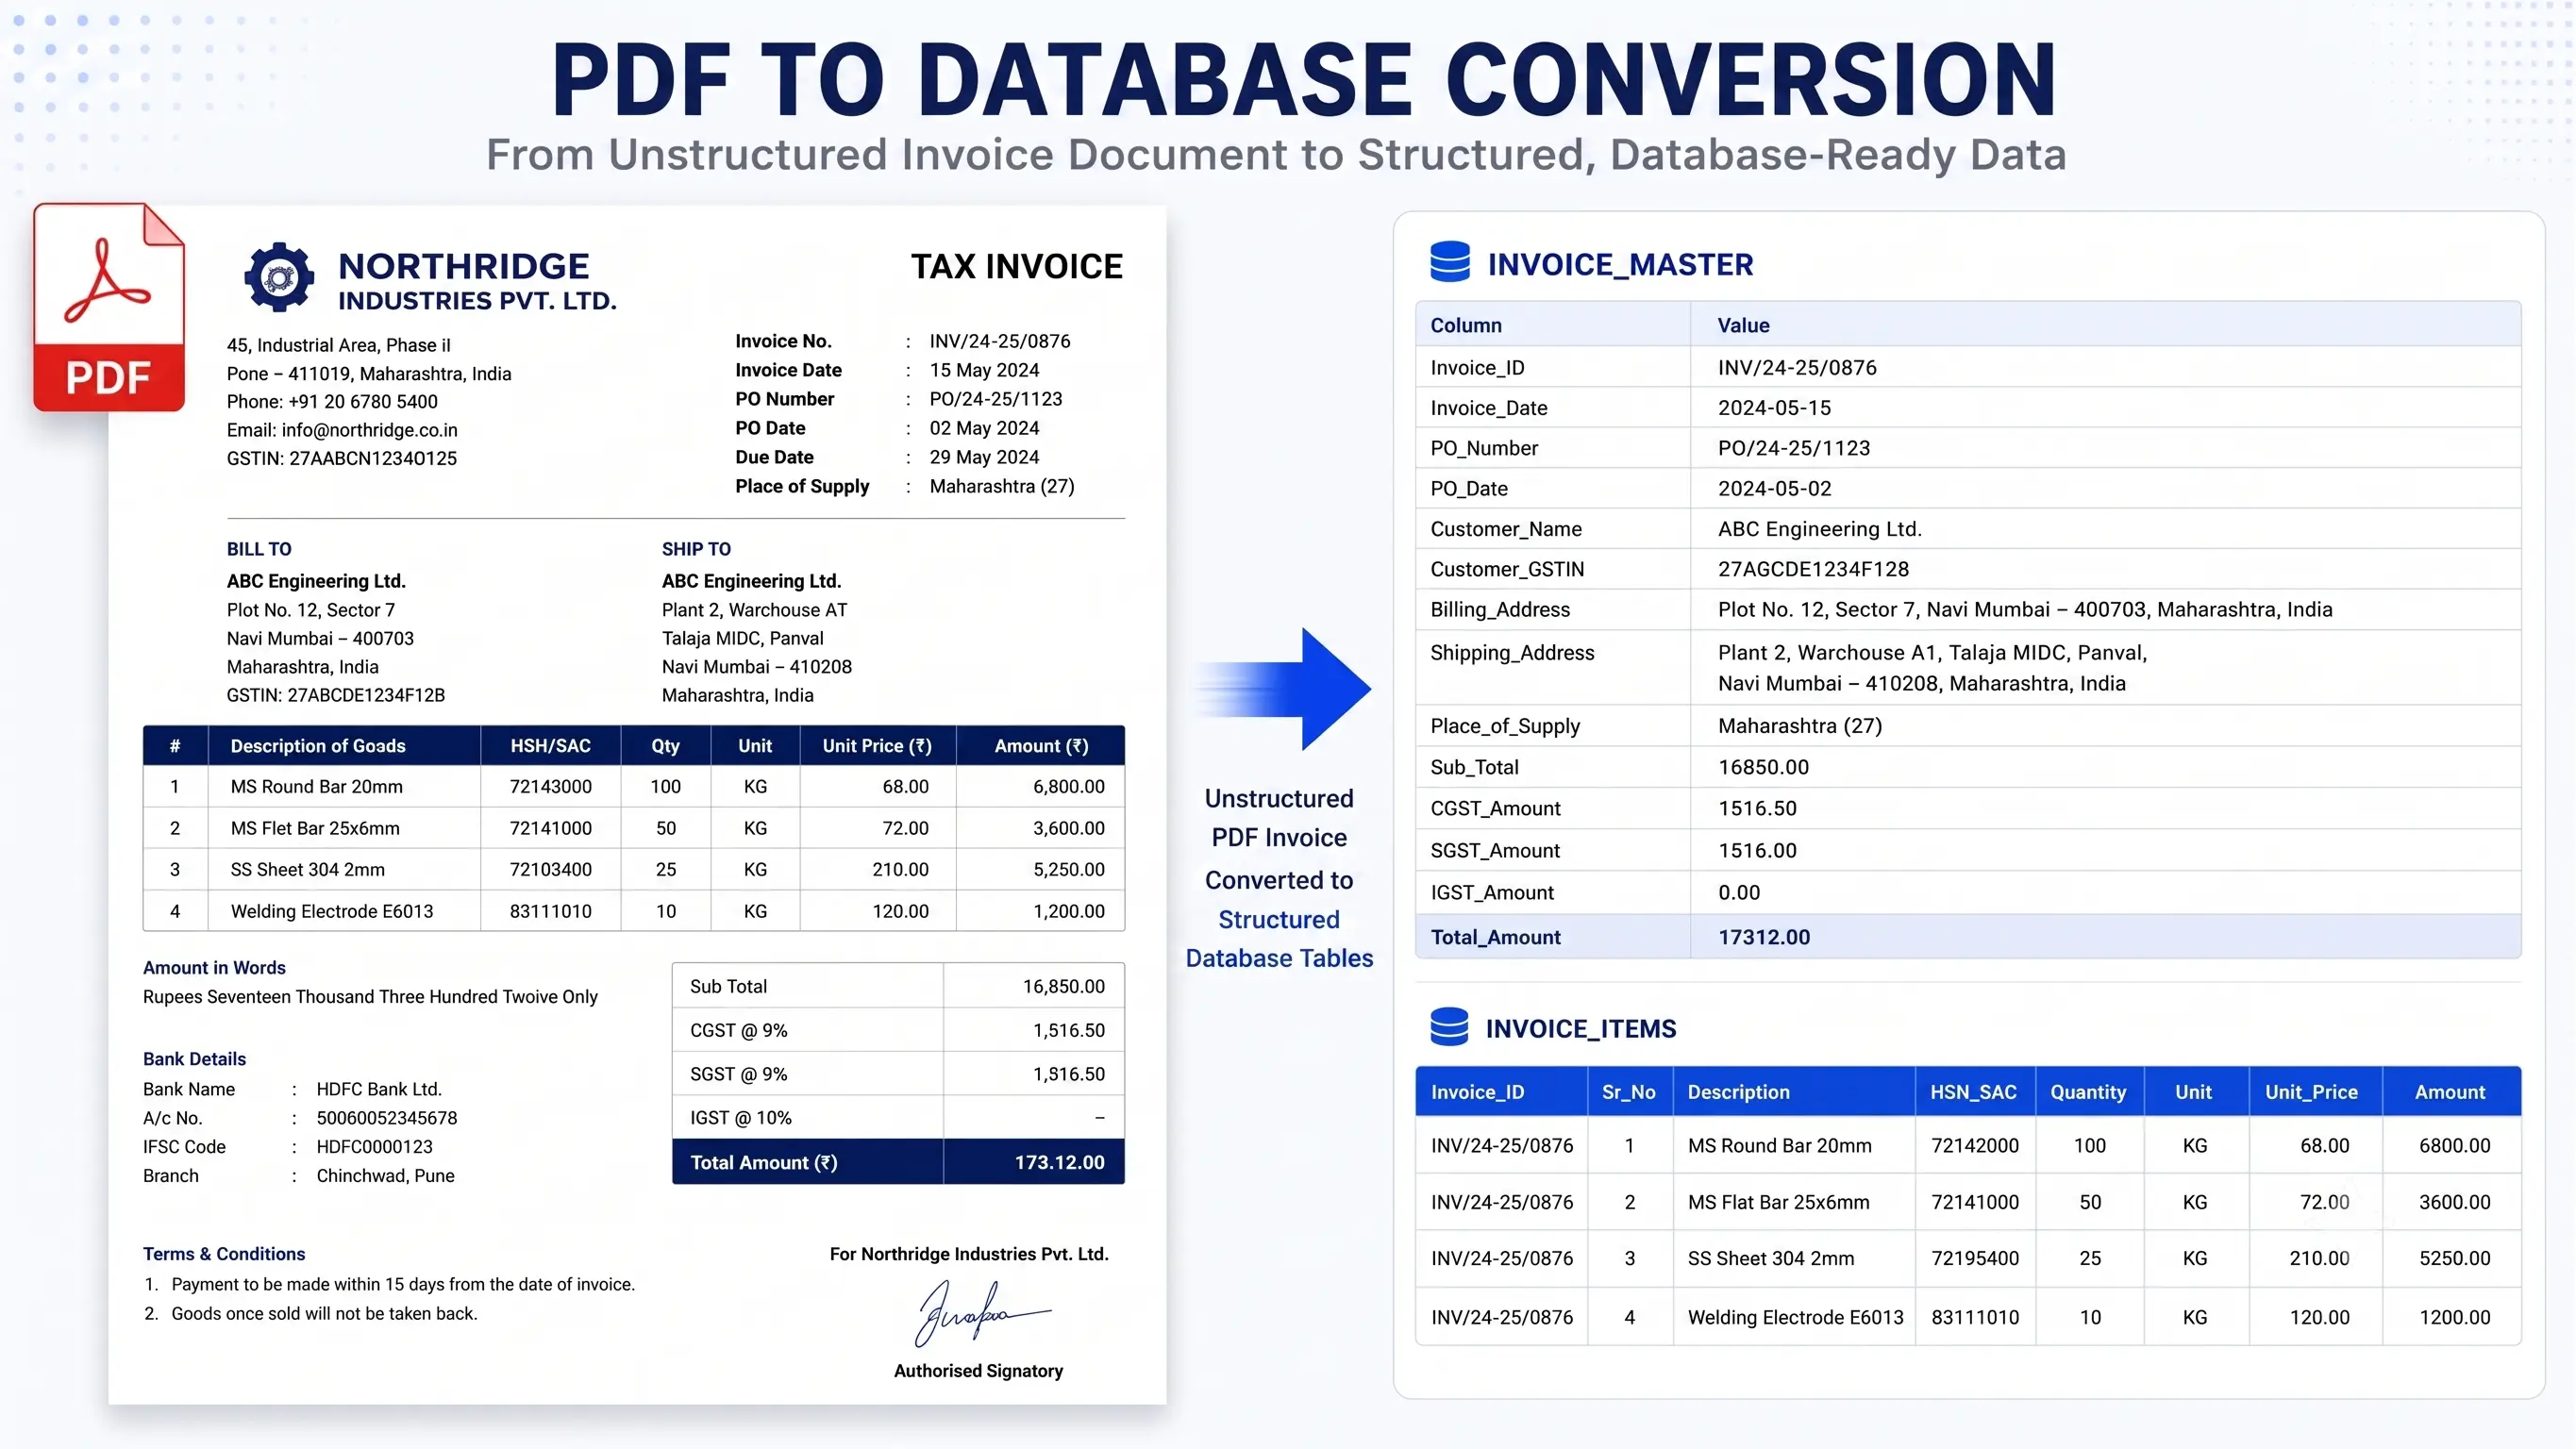The height and width of the screenshot is (1449, 2576).
Task: Click invoice number INV/24-25/0876 in the PDF
Action: click(x=999, y=341)
